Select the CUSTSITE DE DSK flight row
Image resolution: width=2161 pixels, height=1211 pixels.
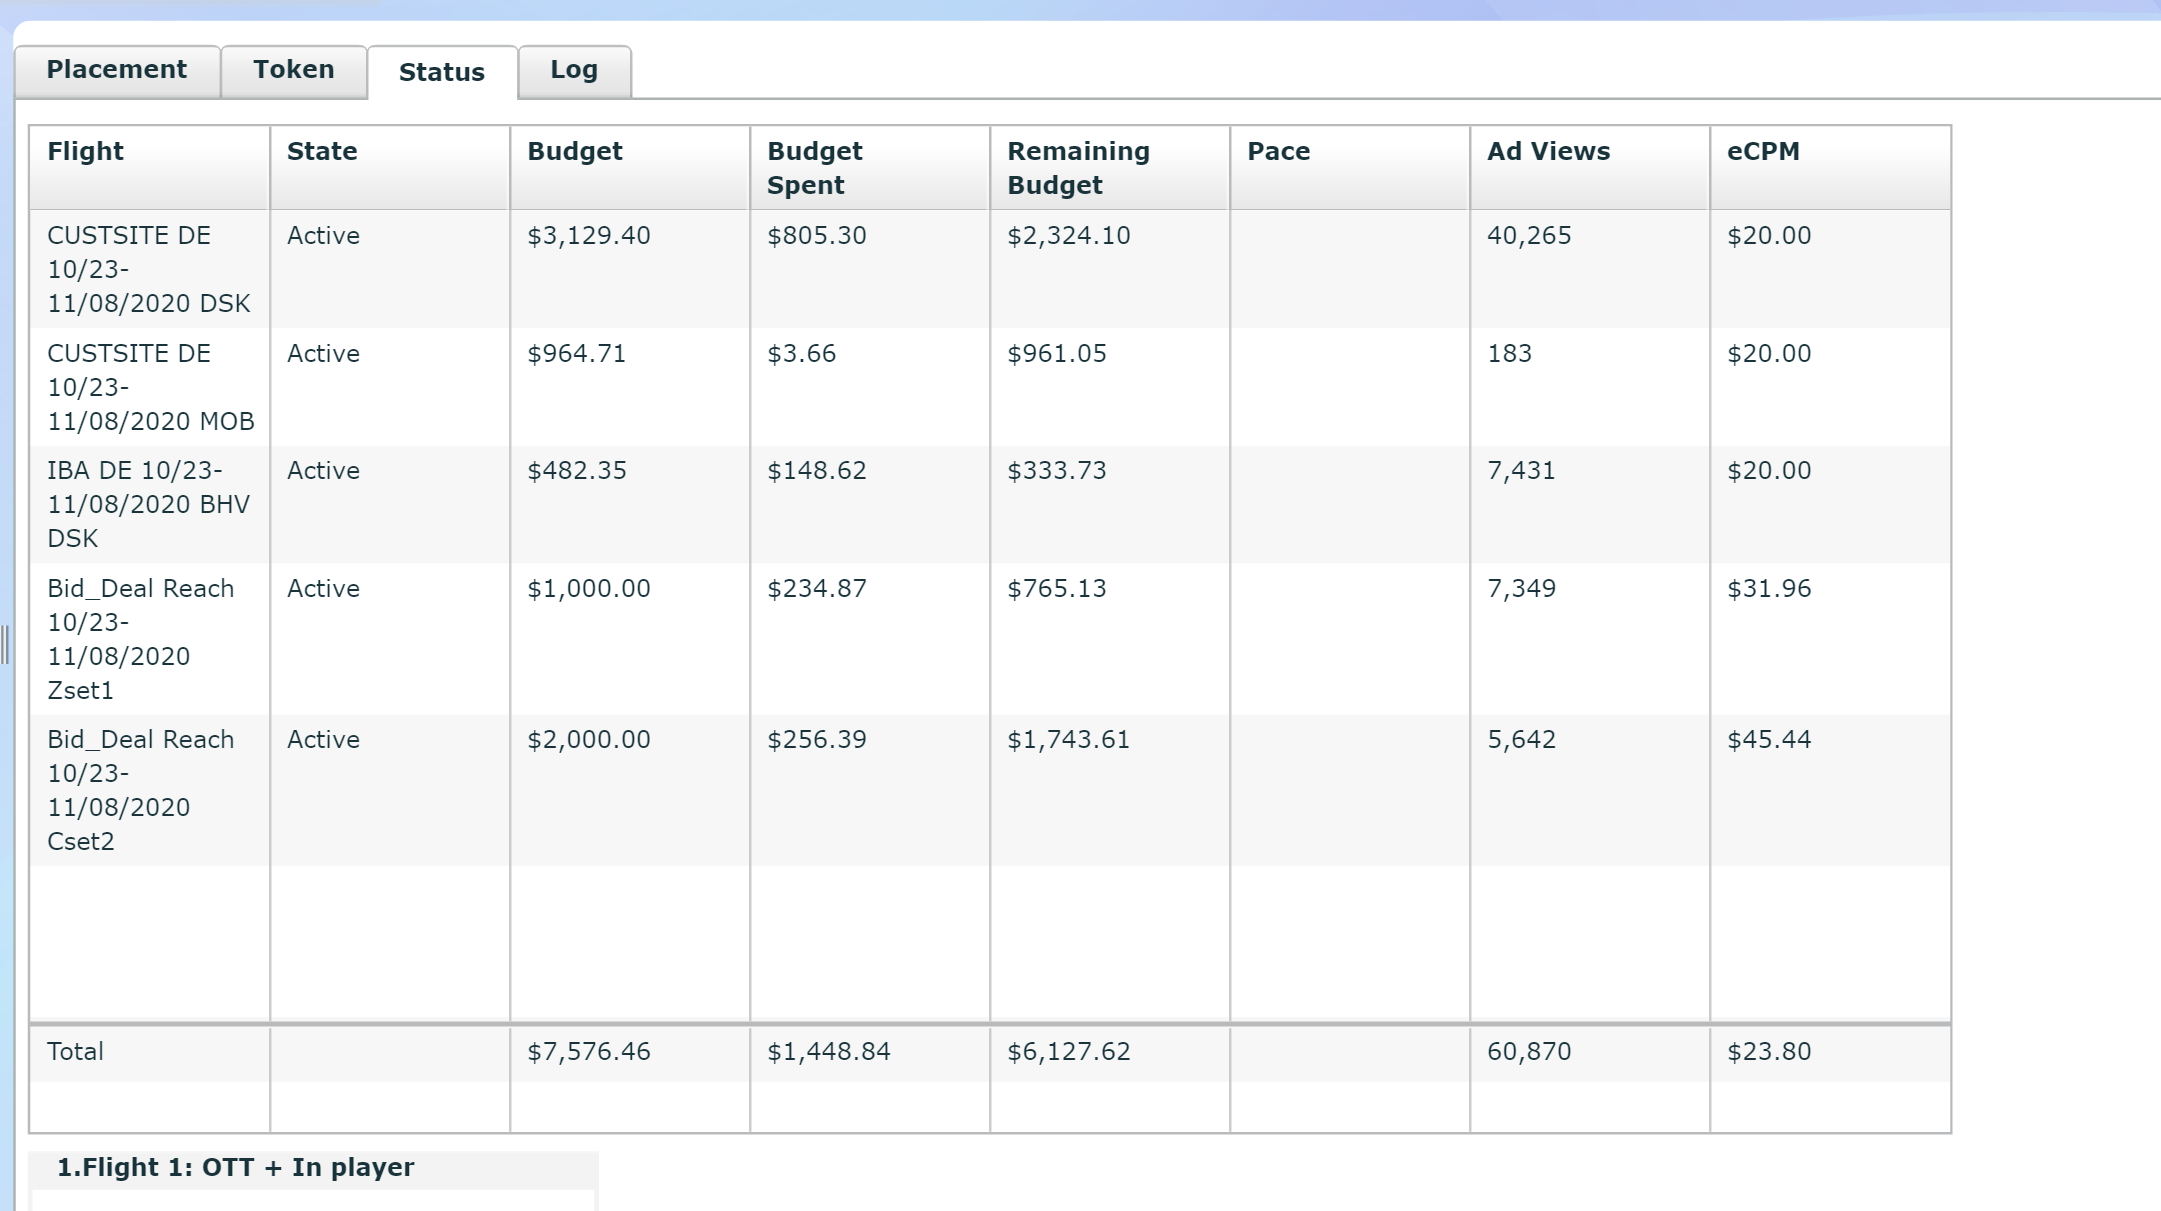(148, 269)
